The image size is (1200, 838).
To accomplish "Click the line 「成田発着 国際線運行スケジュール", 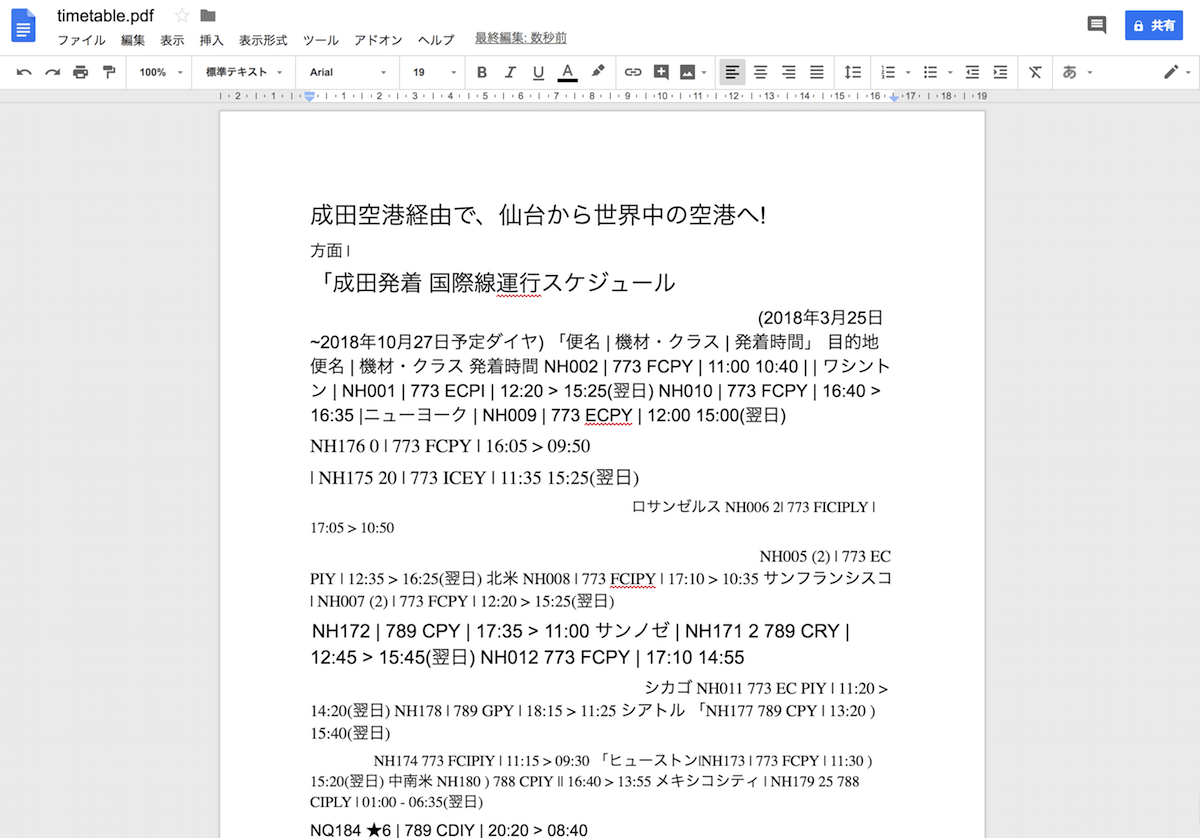I will click(493, 283).
